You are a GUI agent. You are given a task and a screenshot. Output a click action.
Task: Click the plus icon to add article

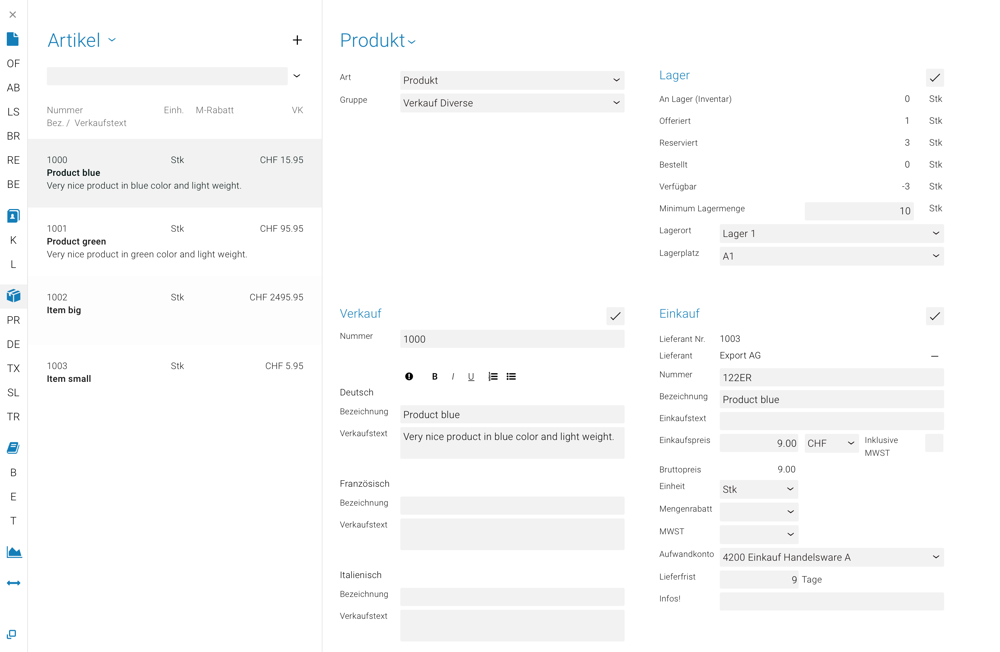pos(297,40)
